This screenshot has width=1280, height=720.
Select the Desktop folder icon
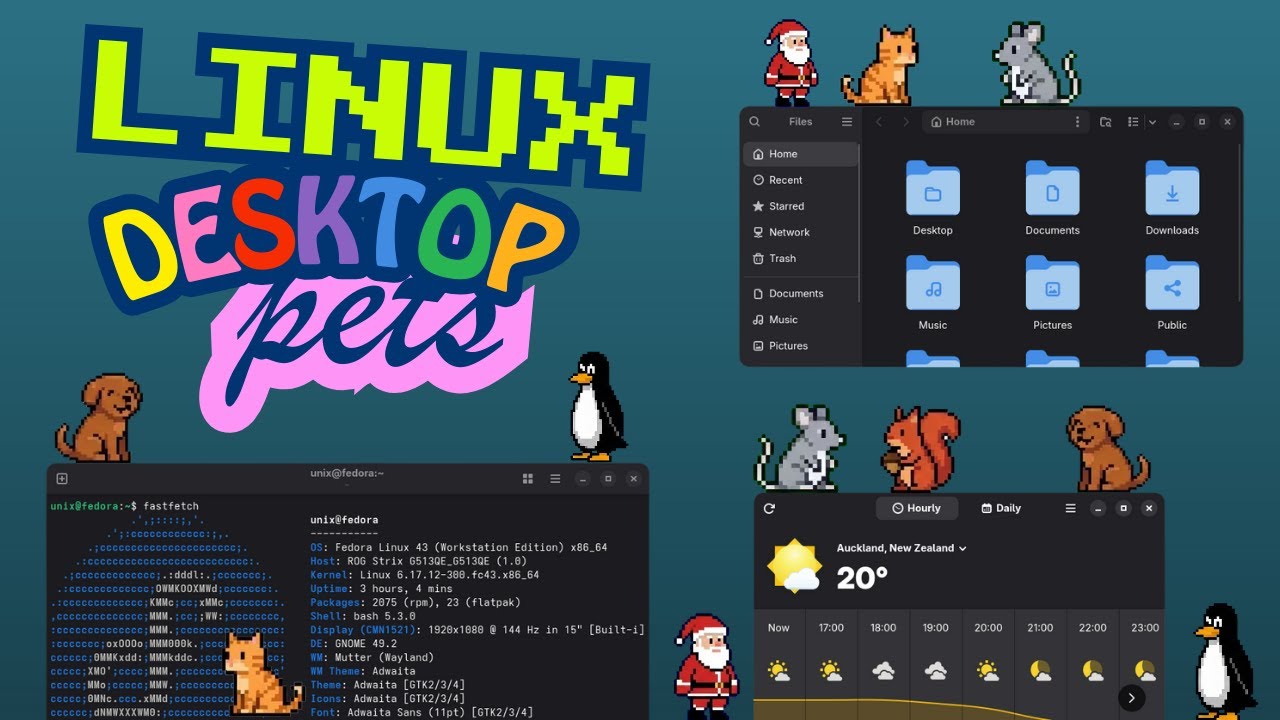[x=933, y=189]
